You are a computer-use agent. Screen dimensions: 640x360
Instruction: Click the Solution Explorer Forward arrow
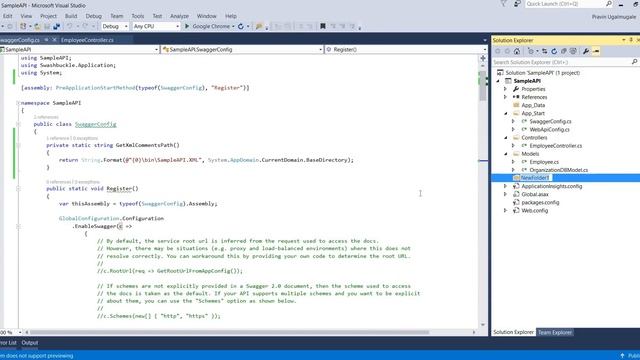507,51
